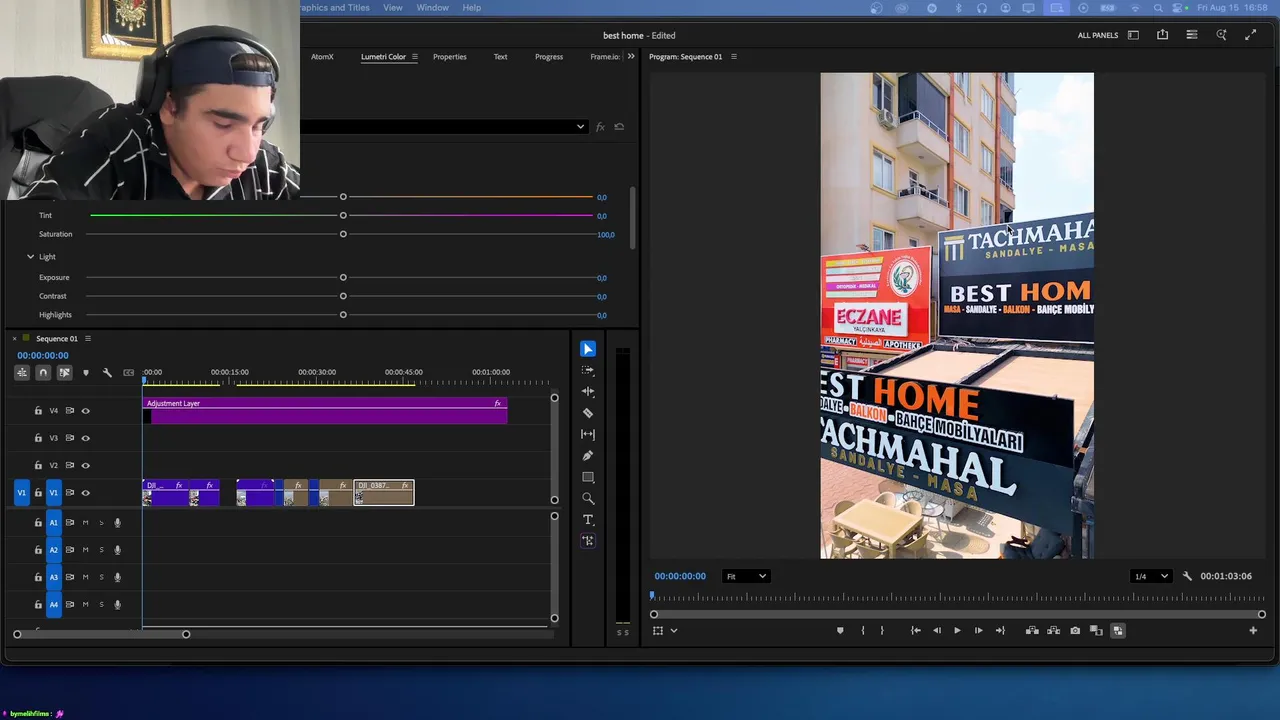Collapse the Light section

tap(30, 257)
